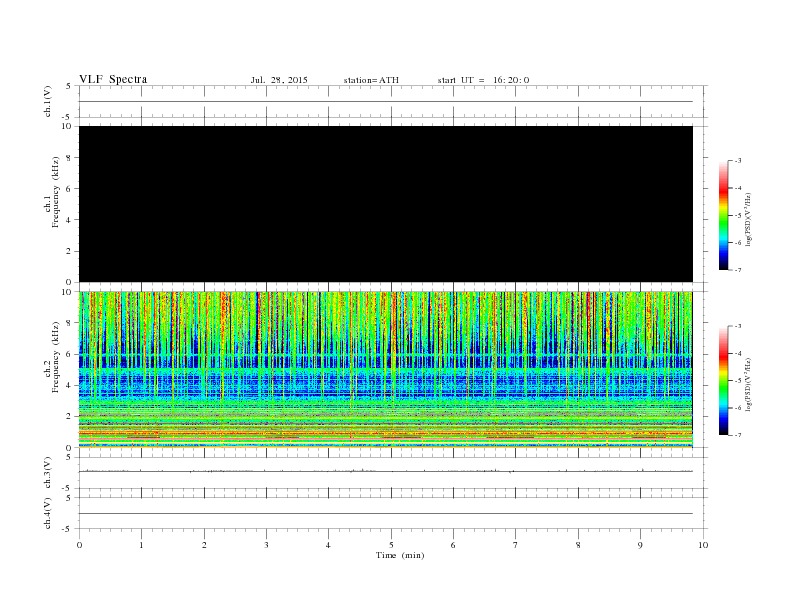Click time axis tick label "2"
792x612 pixels.
(204, 545)
